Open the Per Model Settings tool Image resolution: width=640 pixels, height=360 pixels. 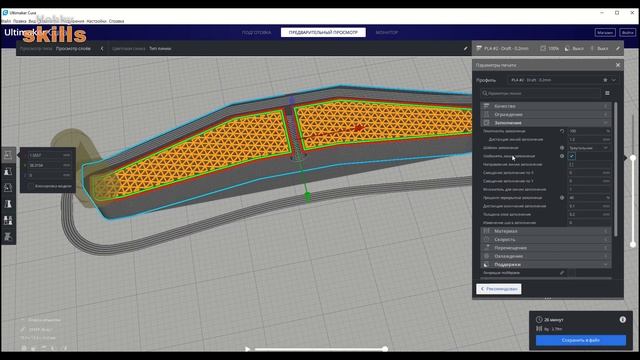[x=8, y=220]
